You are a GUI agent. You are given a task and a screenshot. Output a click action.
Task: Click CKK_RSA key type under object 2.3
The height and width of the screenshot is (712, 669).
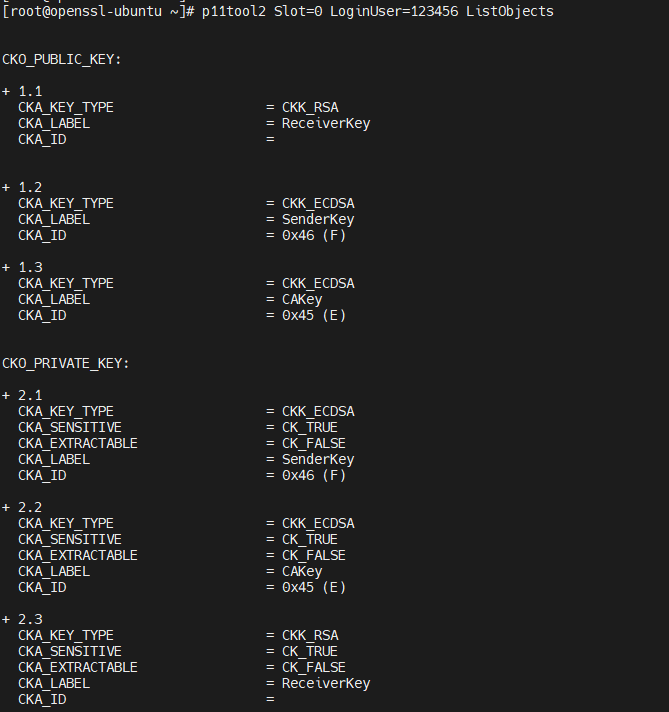(x=310, y=635)
